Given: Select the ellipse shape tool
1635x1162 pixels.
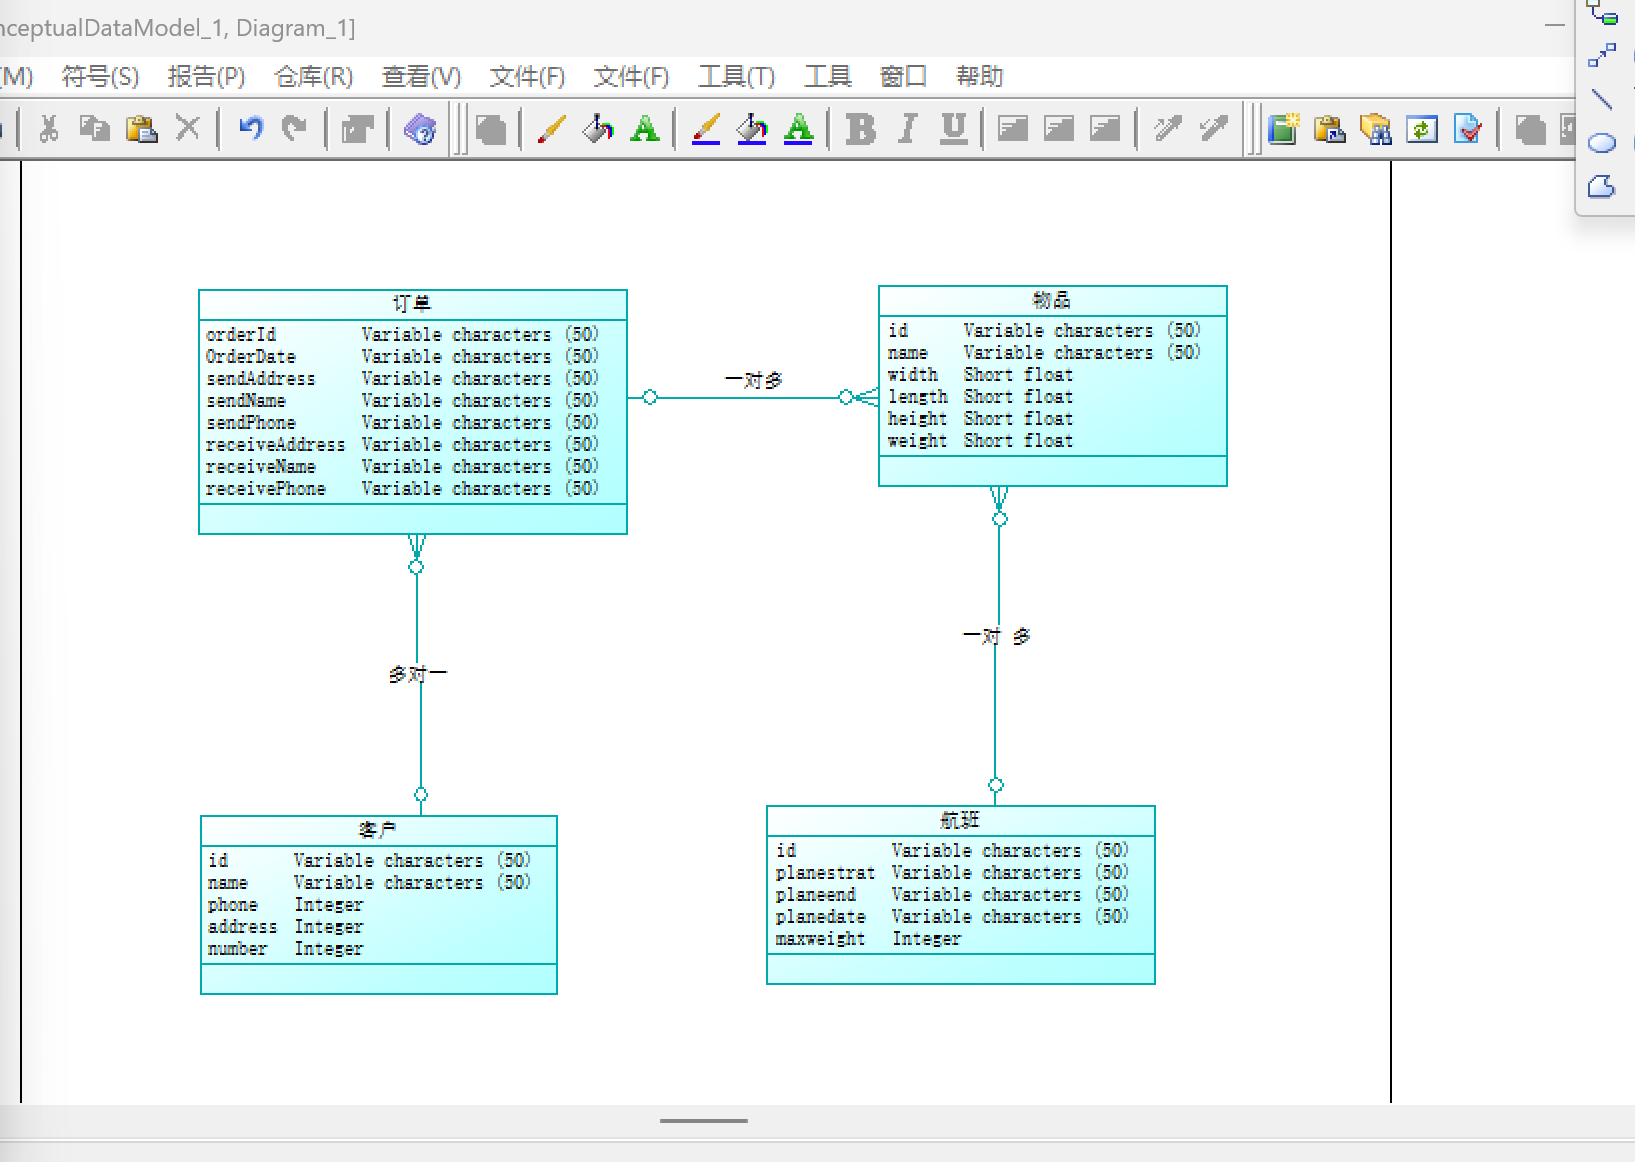Looking at the screenshot, I should 1602,143.
